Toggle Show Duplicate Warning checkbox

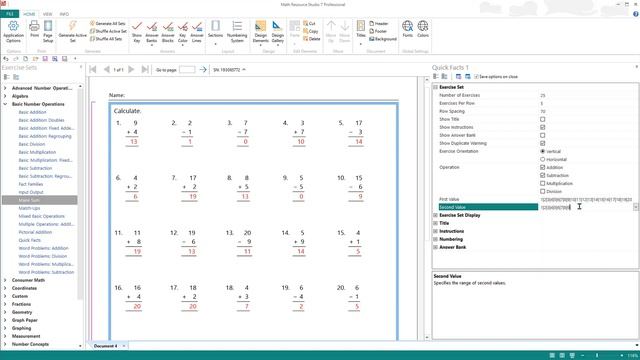coord(542,143)
